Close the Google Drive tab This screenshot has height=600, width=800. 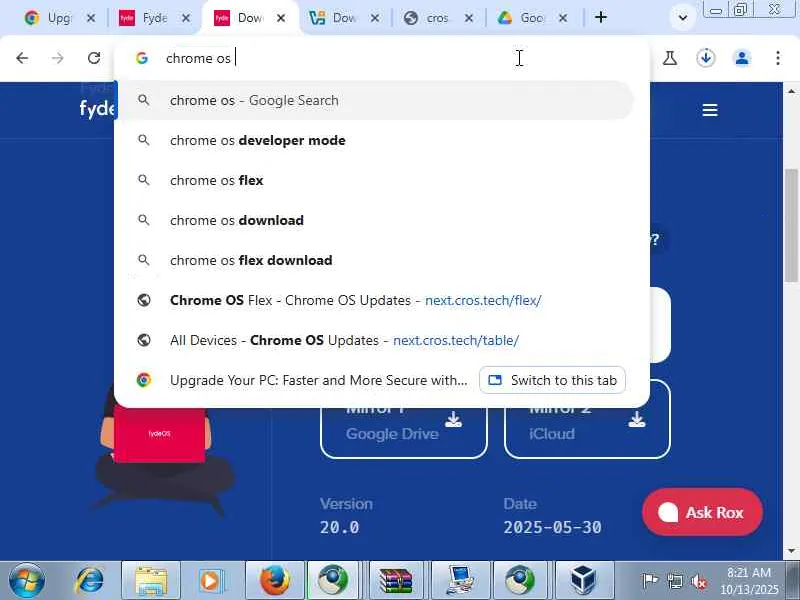click(x=563, y=18)
